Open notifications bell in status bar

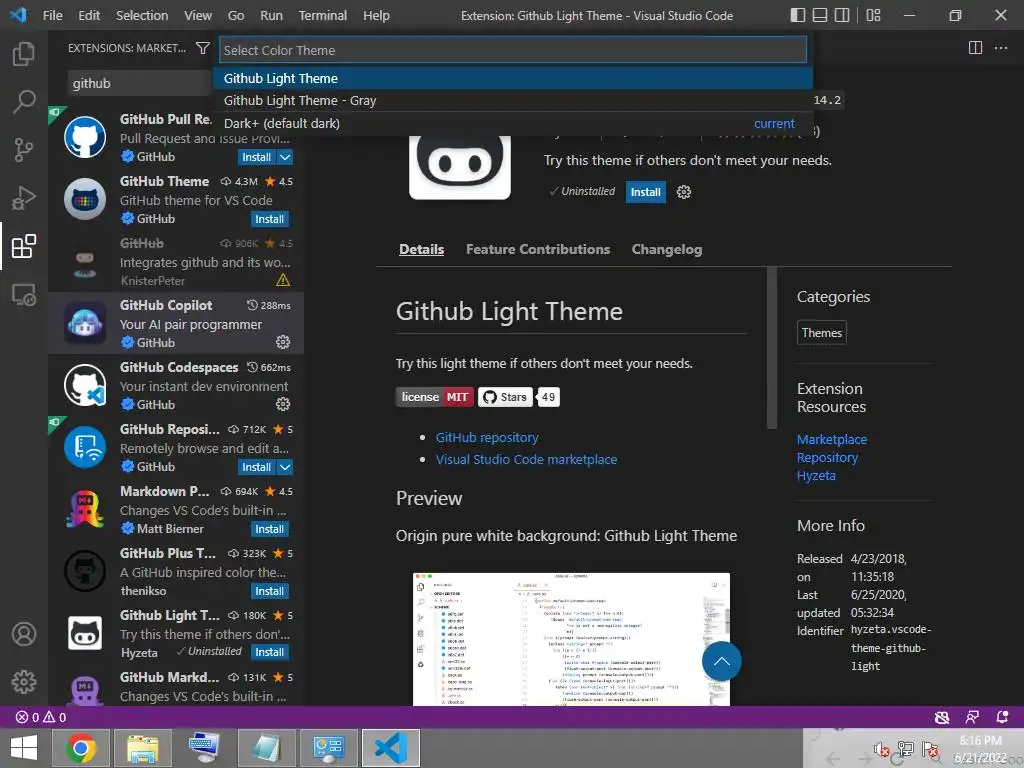coord(1002,717)
